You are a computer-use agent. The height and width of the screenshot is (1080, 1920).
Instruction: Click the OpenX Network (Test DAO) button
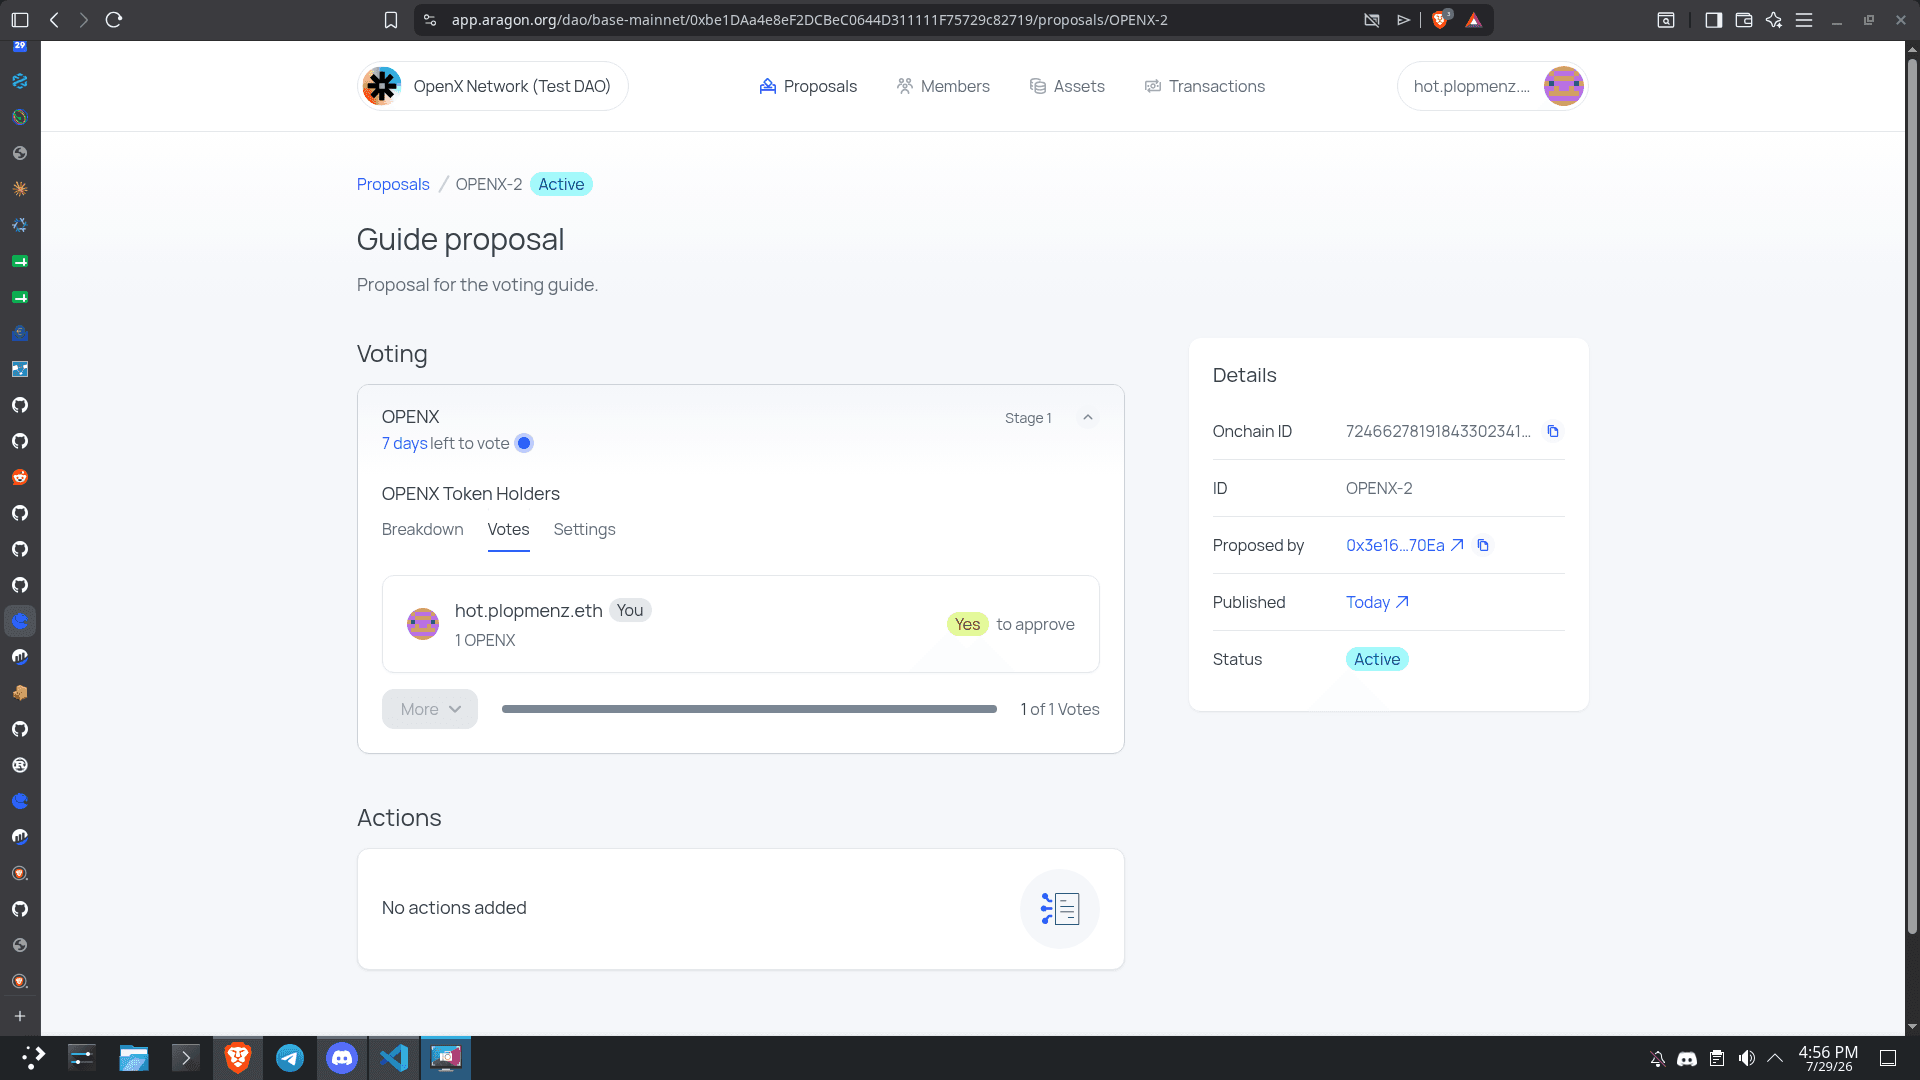pos(493,86)
